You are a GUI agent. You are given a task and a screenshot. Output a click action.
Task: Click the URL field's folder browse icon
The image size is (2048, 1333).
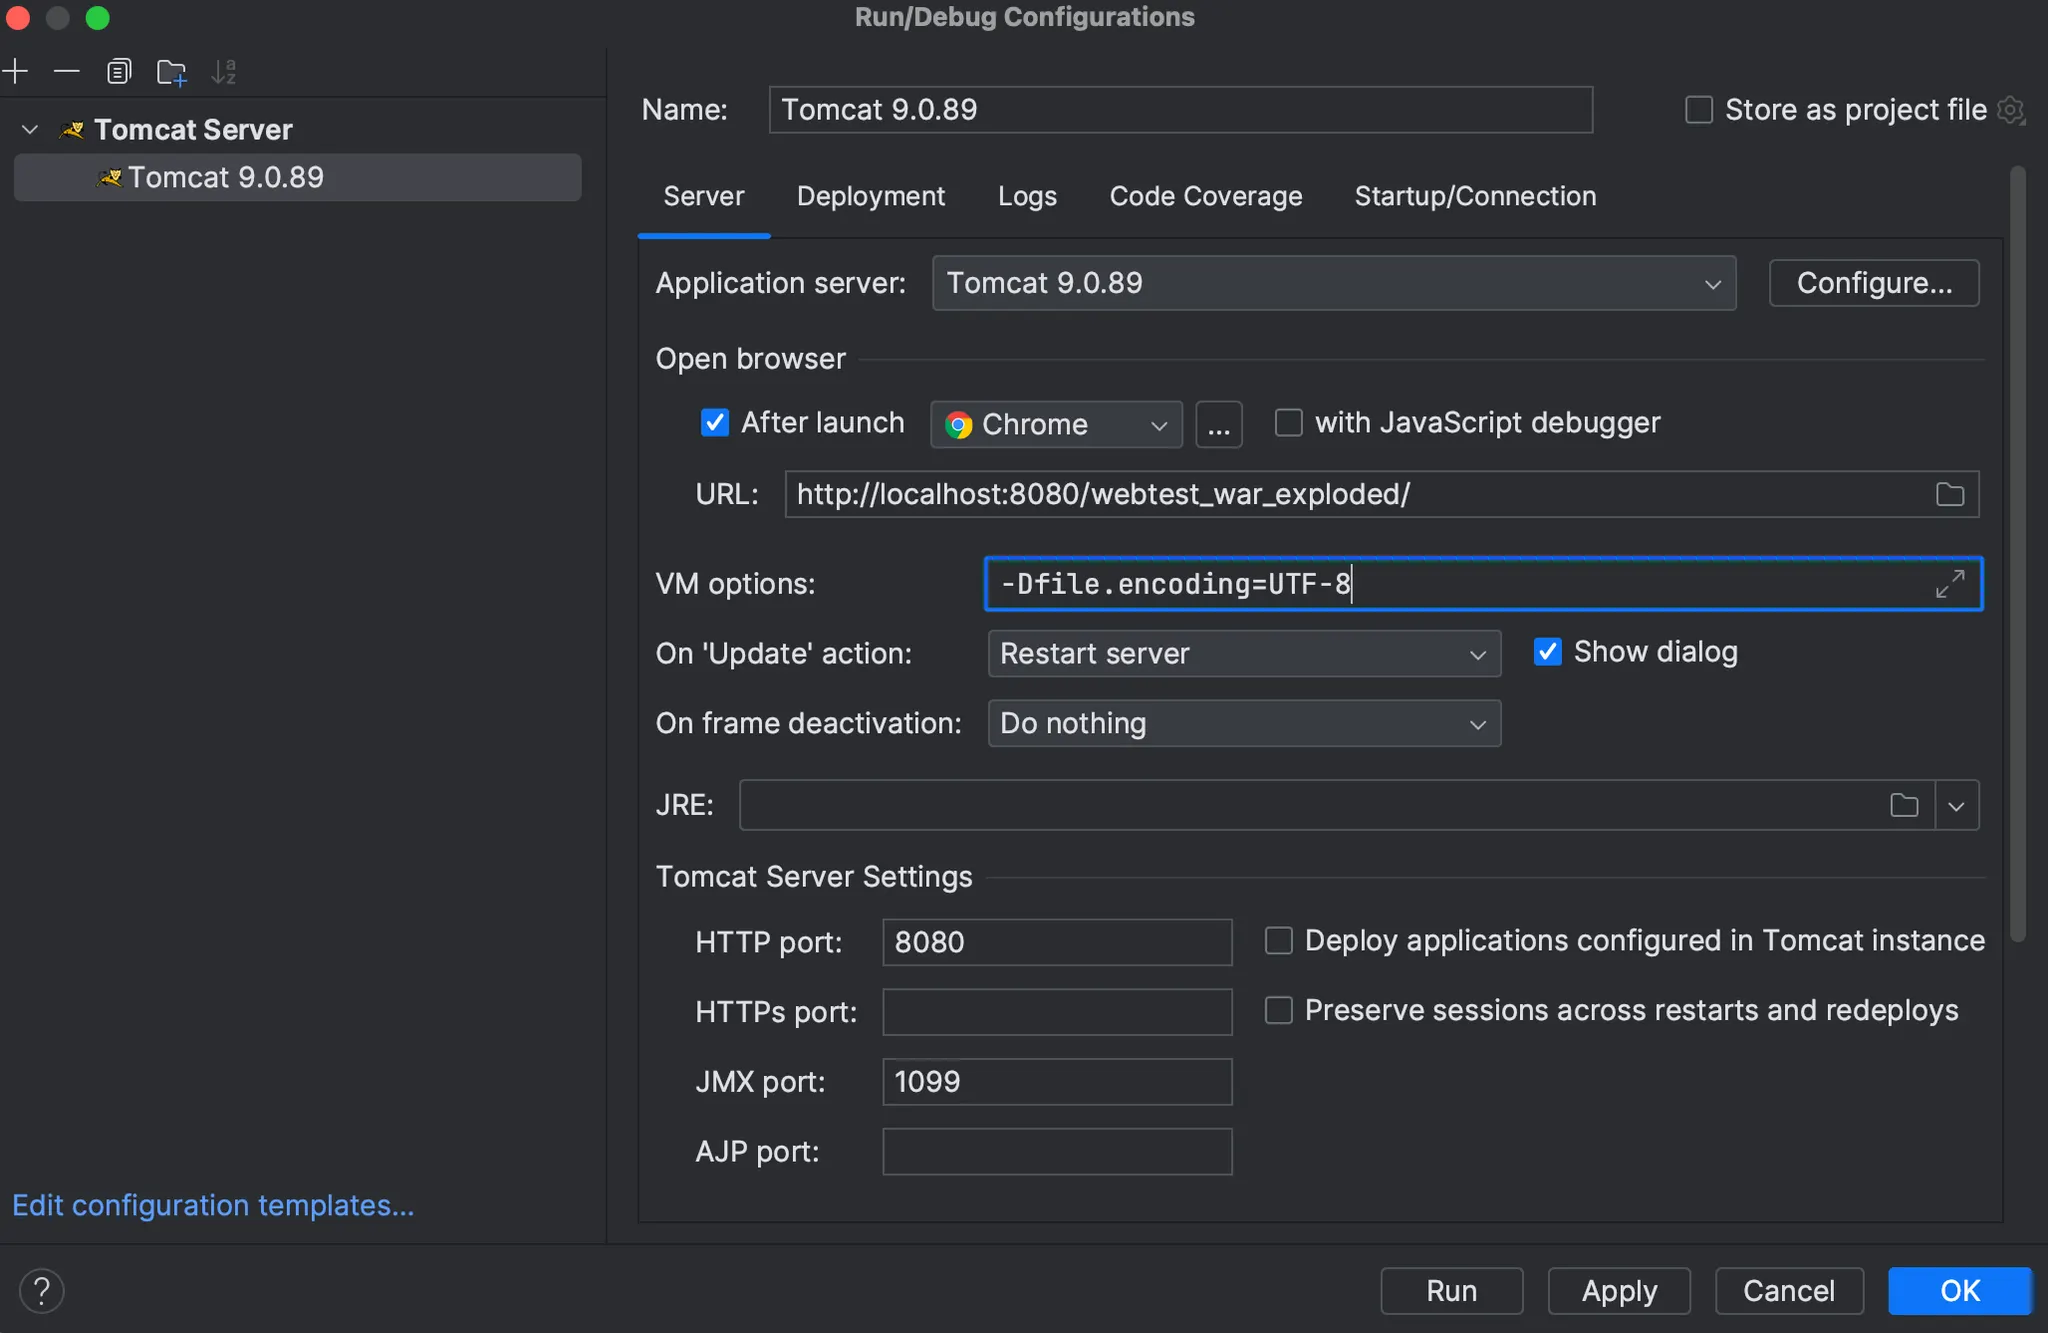[1949, 494]
